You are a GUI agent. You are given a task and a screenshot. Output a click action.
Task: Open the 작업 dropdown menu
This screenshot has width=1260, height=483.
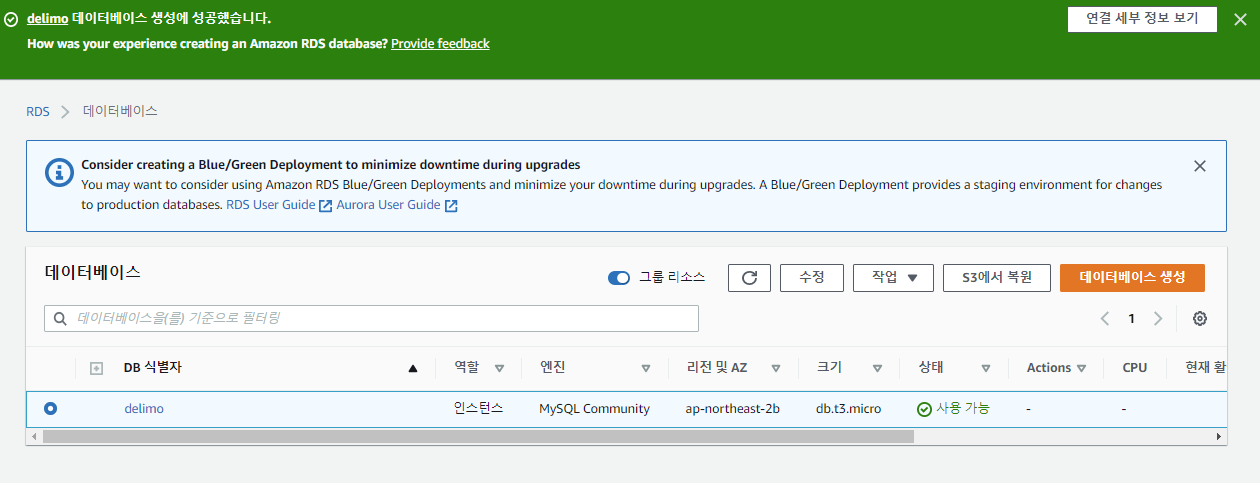tap(893, 278)
